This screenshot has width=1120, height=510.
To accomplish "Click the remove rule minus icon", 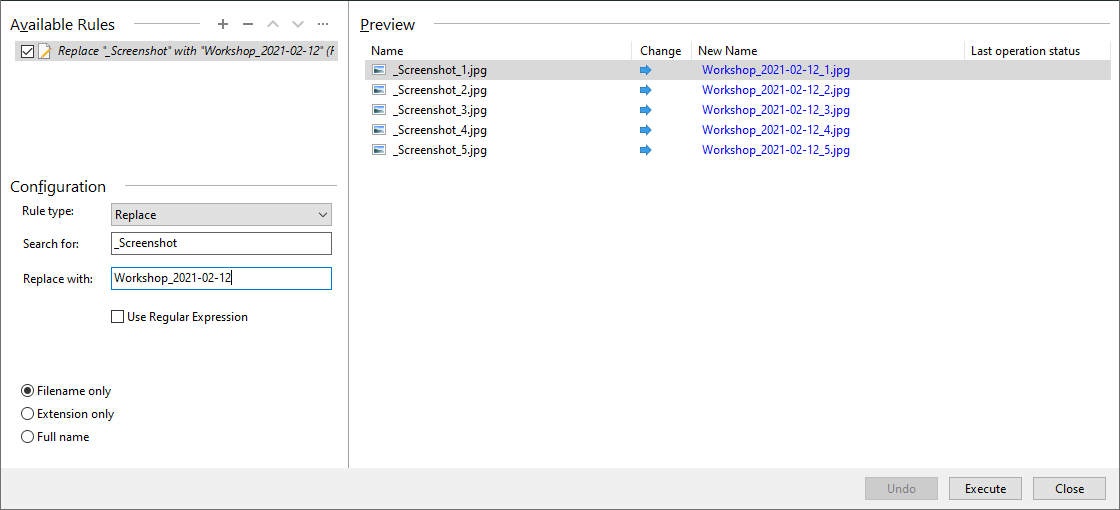I will 248,24.
